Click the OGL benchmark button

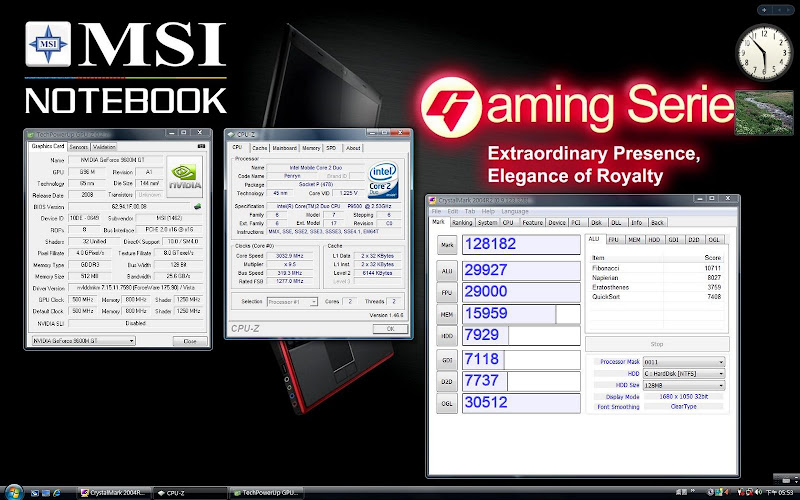[447, 403]
